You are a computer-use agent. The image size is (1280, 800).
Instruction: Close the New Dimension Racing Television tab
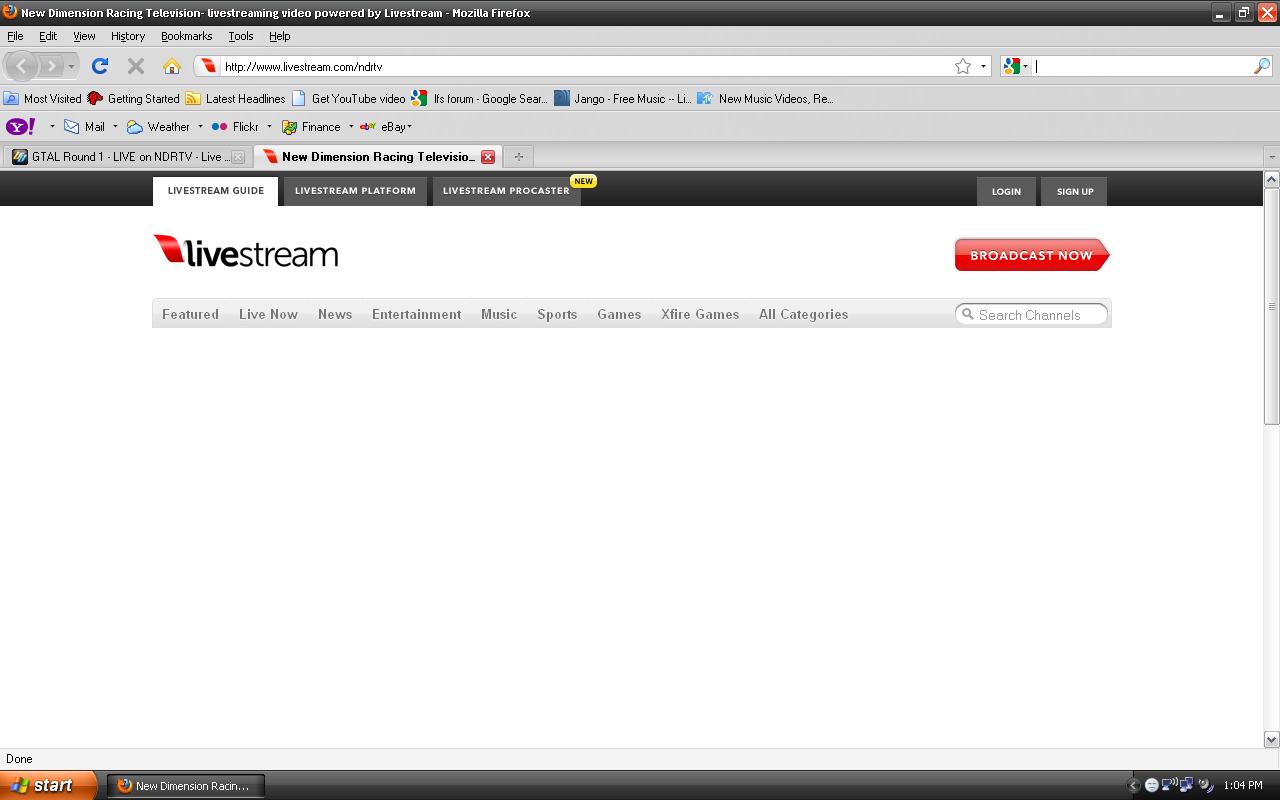[x=488, y=157]
